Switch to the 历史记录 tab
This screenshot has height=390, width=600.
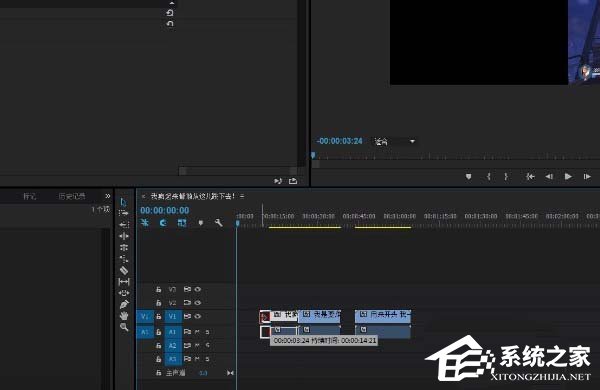(72, 196)
